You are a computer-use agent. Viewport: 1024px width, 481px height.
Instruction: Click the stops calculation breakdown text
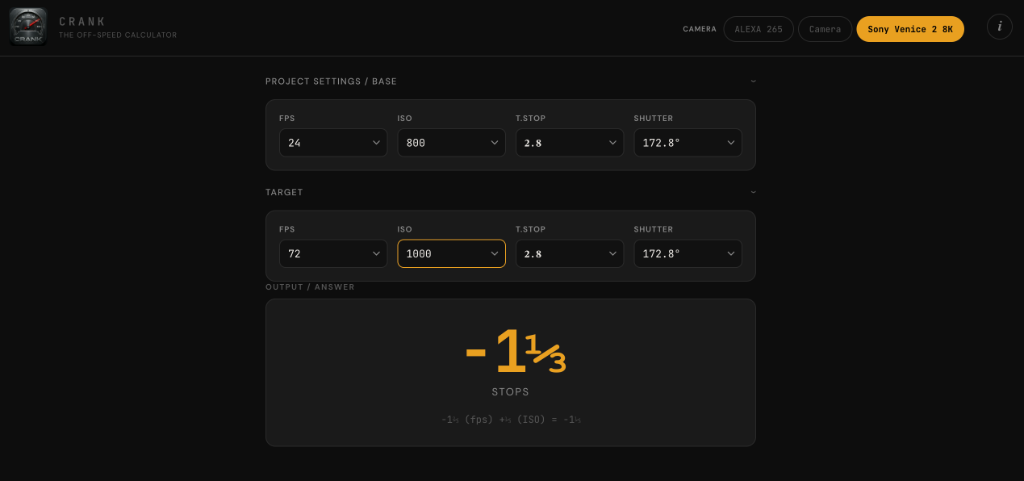[511, 420]
